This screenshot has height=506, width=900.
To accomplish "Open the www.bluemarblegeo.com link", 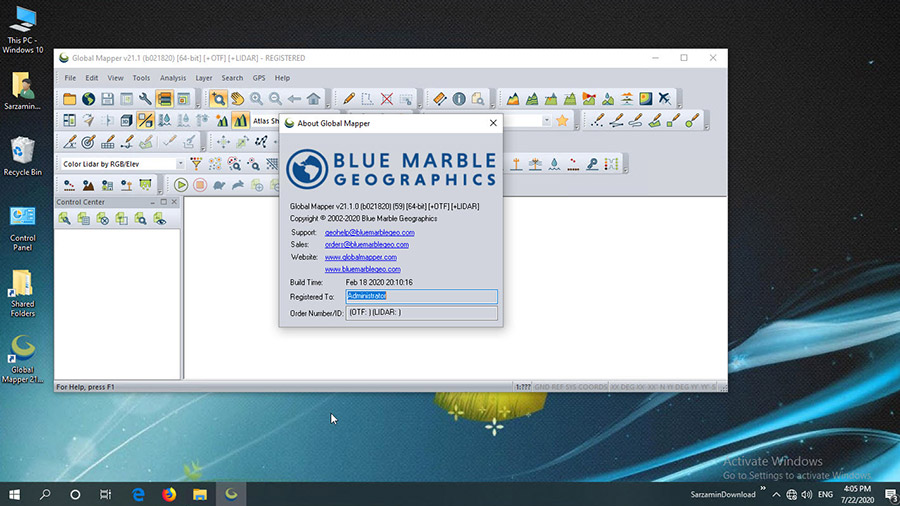I will [x=363, y=269].
